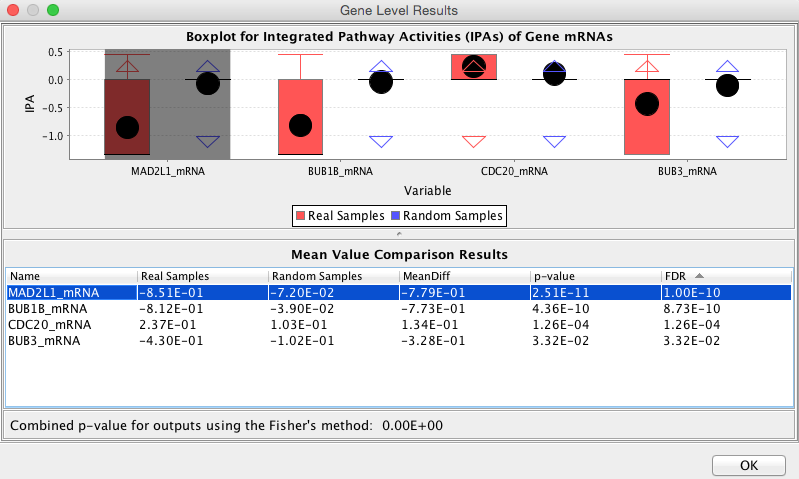Click the BUB3_mRNA real samples mean dot
The height and width of the screenshot is (479, 799).
[647, 104]
